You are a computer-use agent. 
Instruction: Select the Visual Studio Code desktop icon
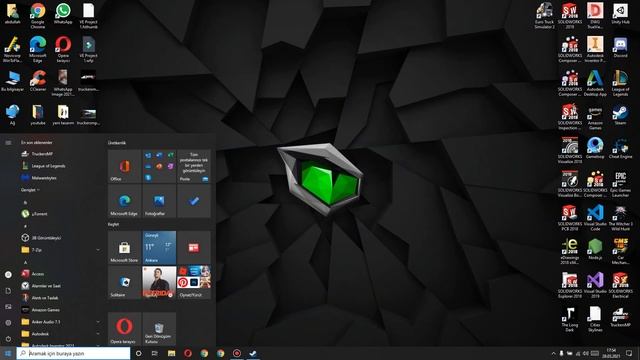click(x=595, y=218)
